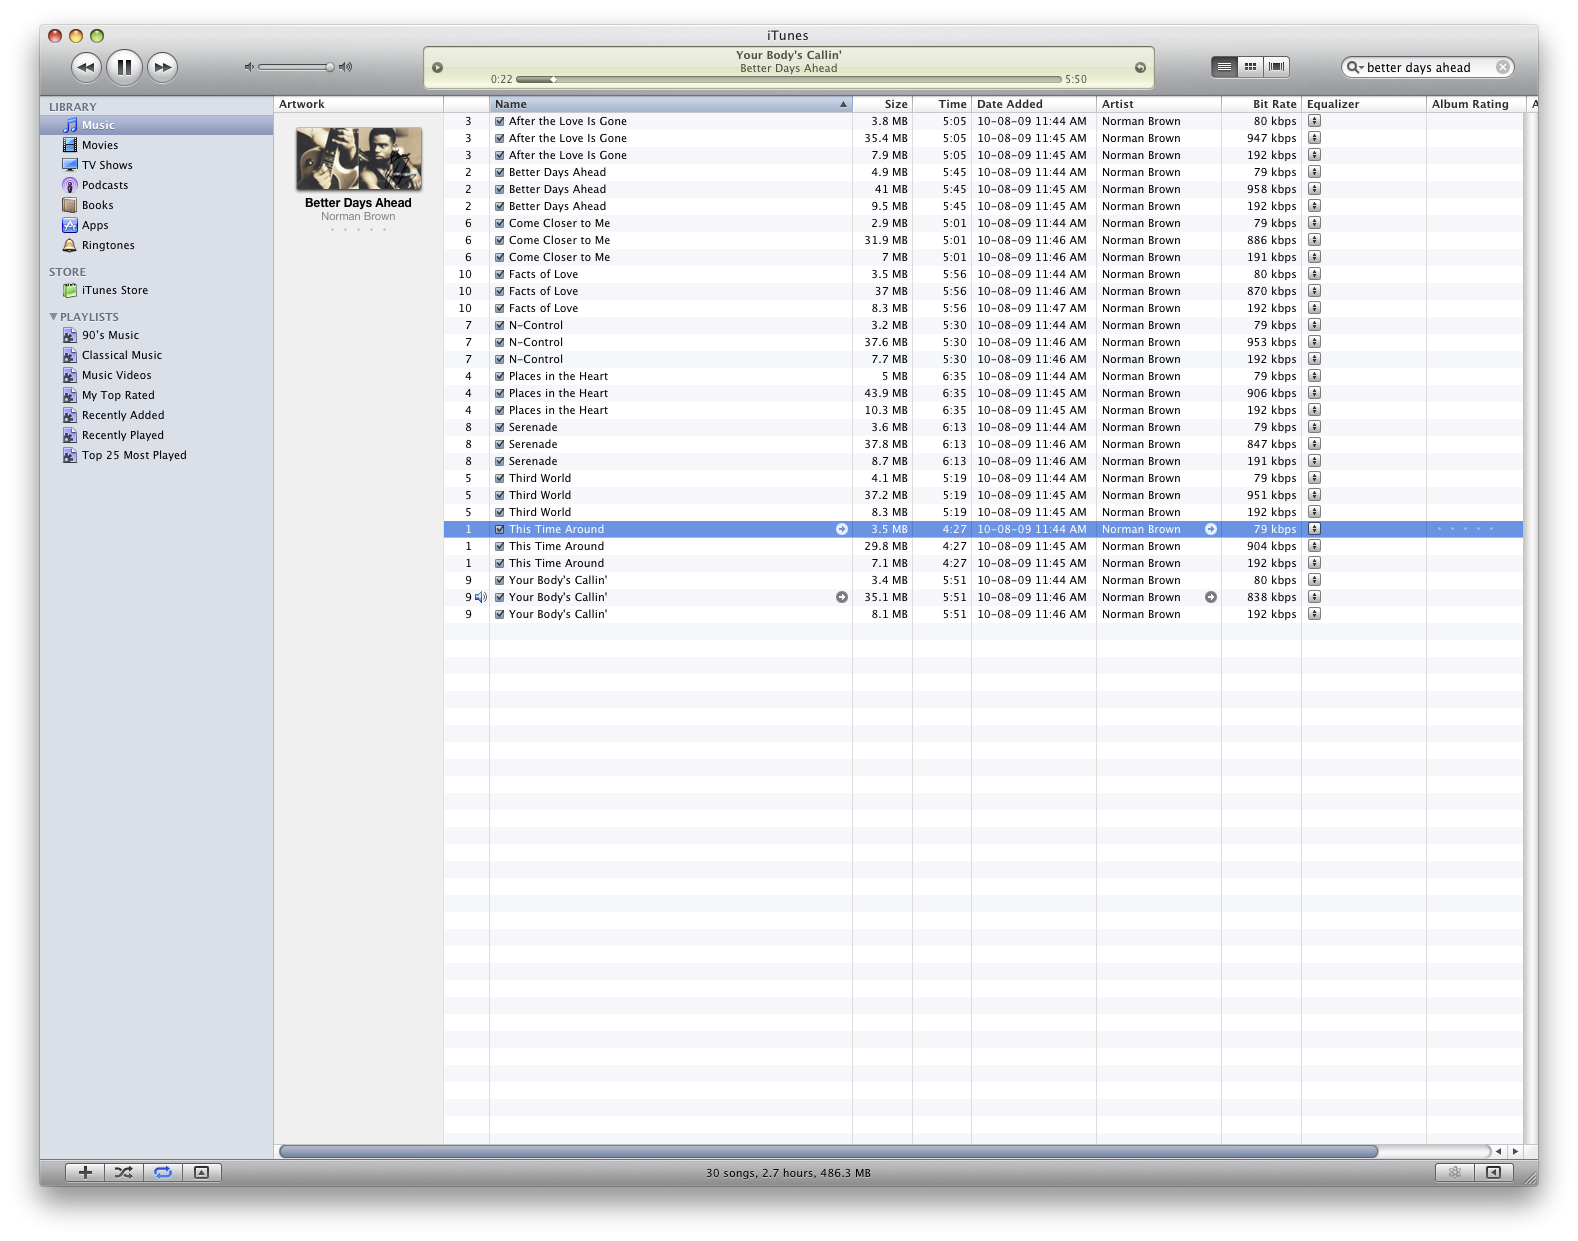Uncheck first After the Love Is Gone checkbox
This screenshot has height=1241, width=1578.
(x=500, y=121)
